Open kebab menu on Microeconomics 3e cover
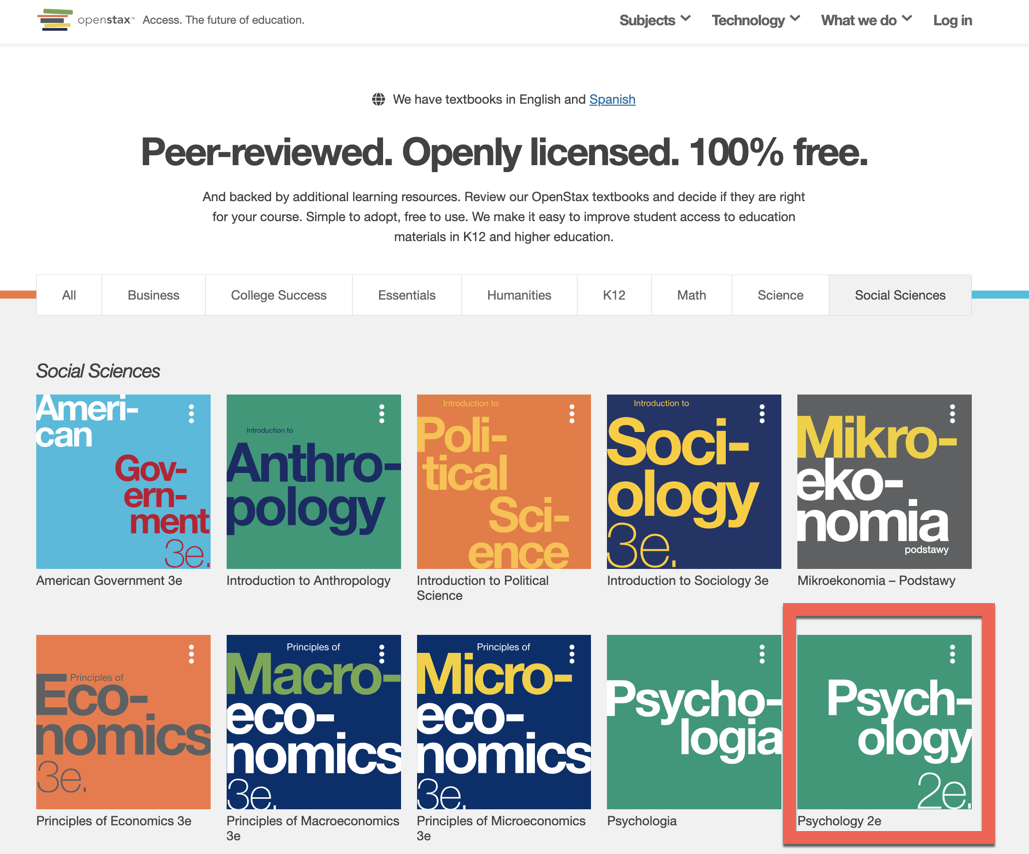Screen dimensions: 1029x854 click(x=573, y=652)
